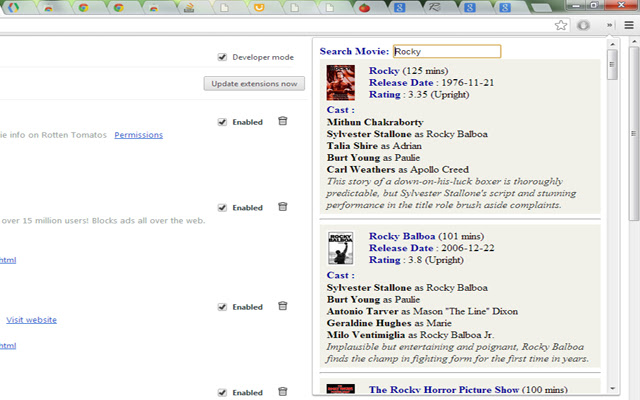Click Update extensions now button
The width and height of the screenshot is (640, 400).
tap(254, 84)
